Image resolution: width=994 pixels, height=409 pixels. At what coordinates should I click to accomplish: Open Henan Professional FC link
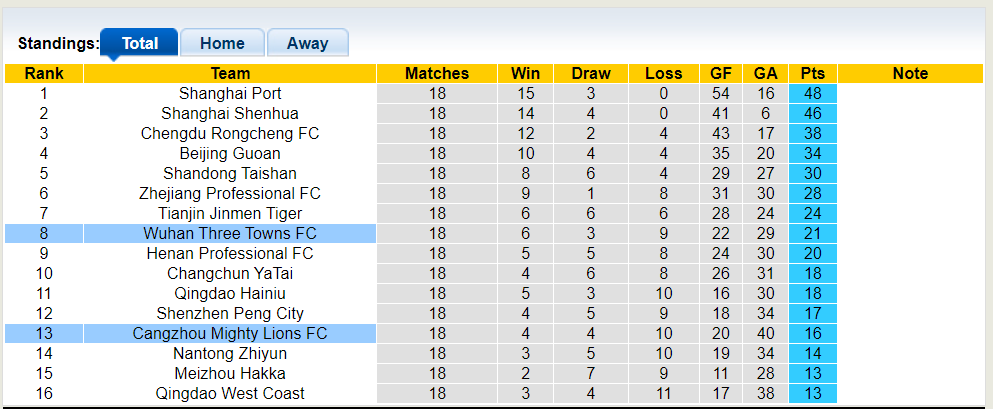[x=230, y=254]
